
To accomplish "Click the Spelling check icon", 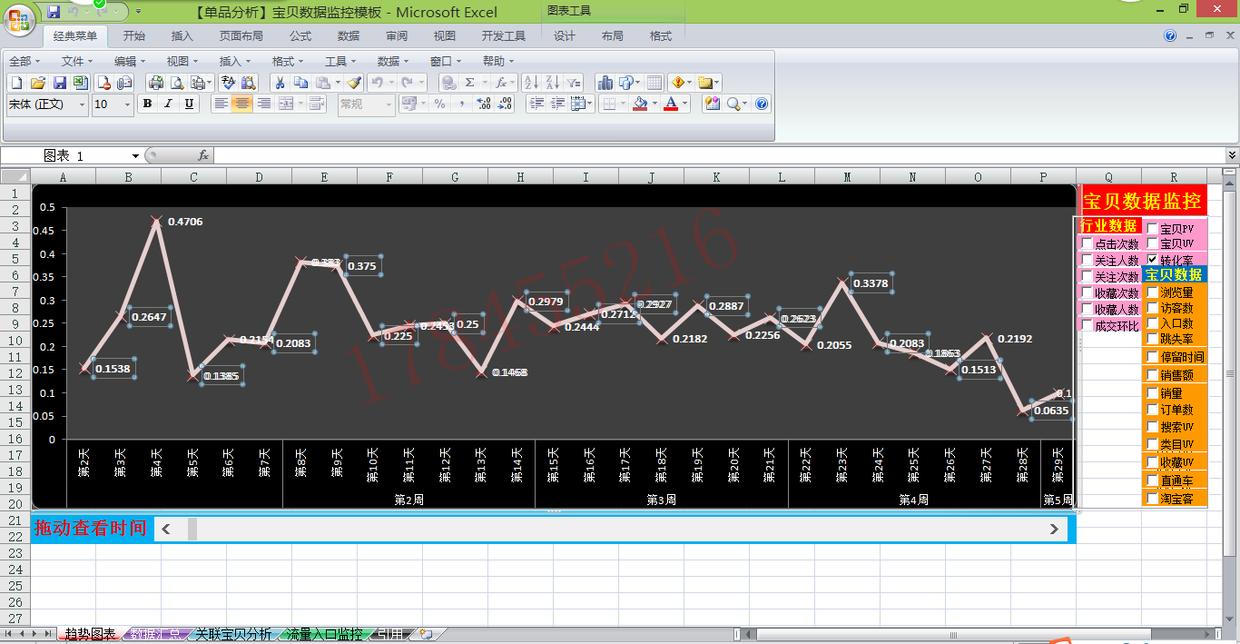I will point(228,82).
